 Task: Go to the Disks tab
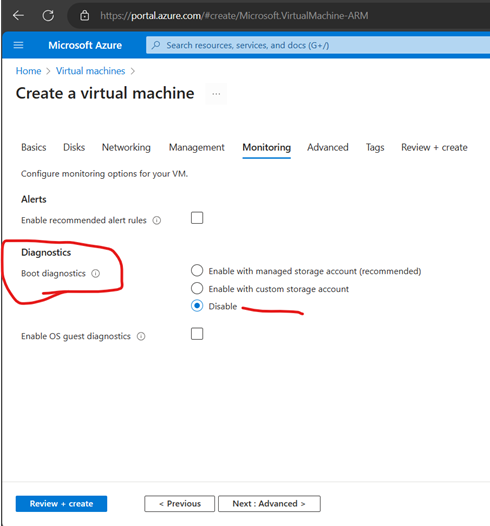(x=74, y=148)
